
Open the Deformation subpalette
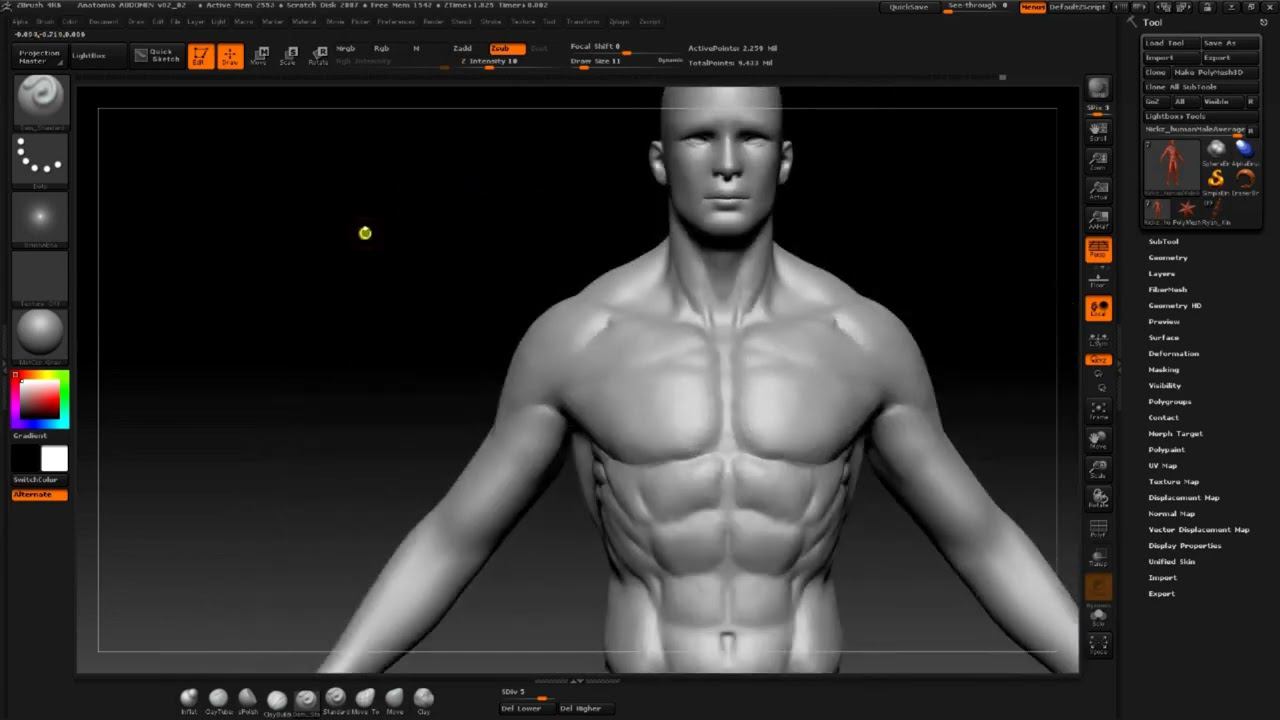pyautogui.click(x=1173, y=354)
